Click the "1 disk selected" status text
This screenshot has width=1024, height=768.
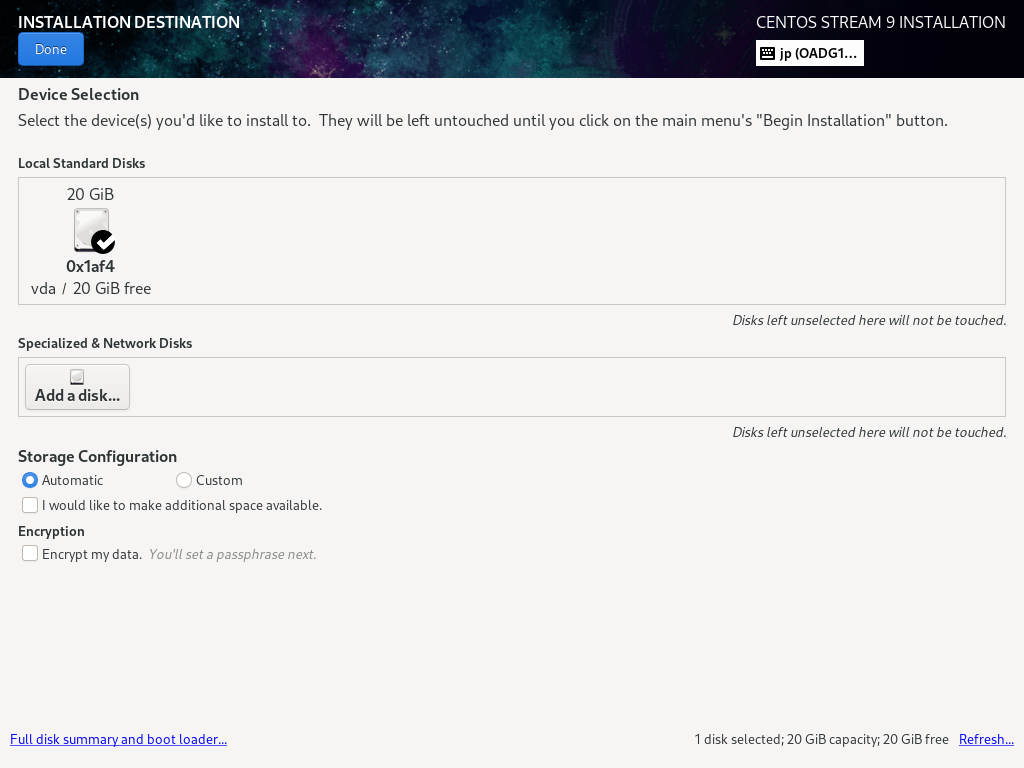[821, 739]
